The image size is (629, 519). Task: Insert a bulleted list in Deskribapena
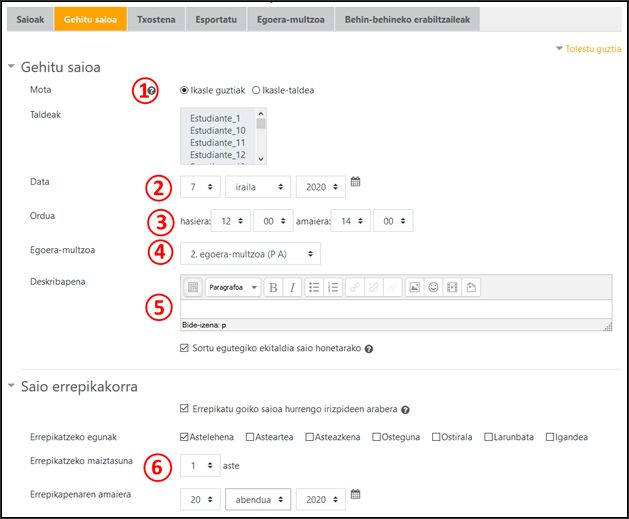[x=314, y=288]
